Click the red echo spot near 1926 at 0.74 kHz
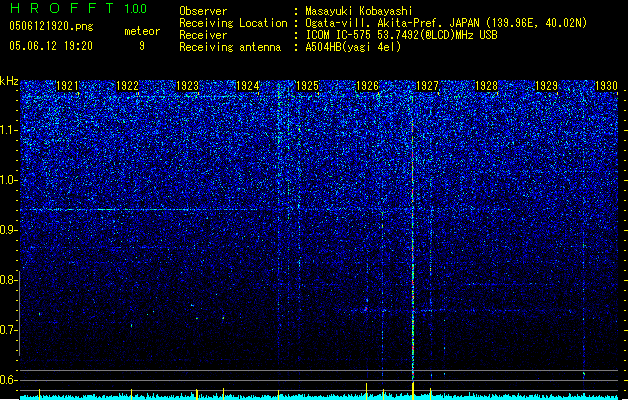 coord(366,309)
